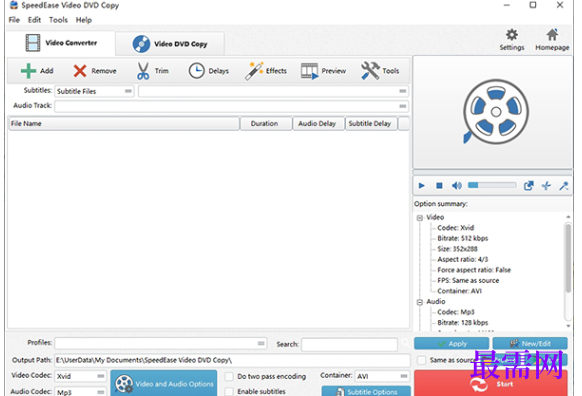Enable Do two pass encoding checkbox
Image resolution: width=582 pixels, height=396 pixels.
click(x=229, y=376)
